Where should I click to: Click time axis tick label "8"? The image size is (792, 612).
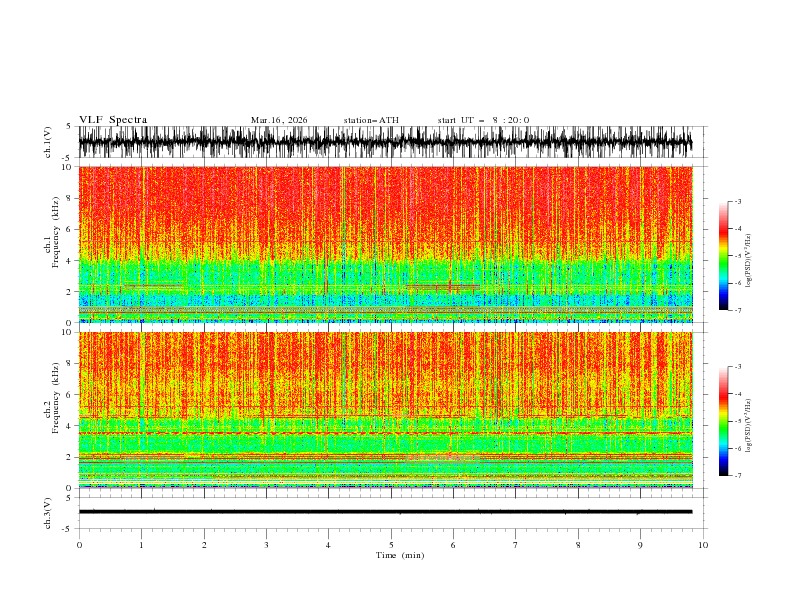(x=578, y=545)
